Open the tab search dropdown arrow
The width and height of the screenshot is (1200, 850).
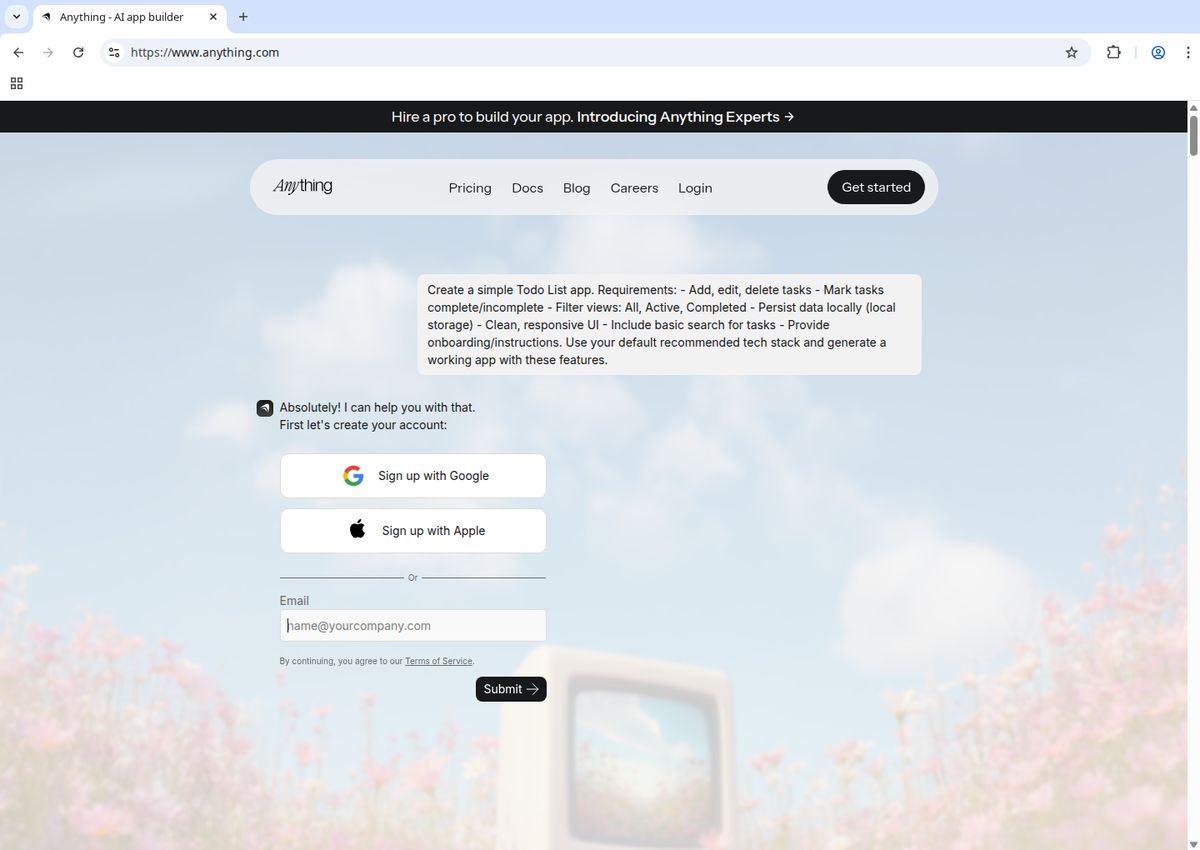[16, 17]
